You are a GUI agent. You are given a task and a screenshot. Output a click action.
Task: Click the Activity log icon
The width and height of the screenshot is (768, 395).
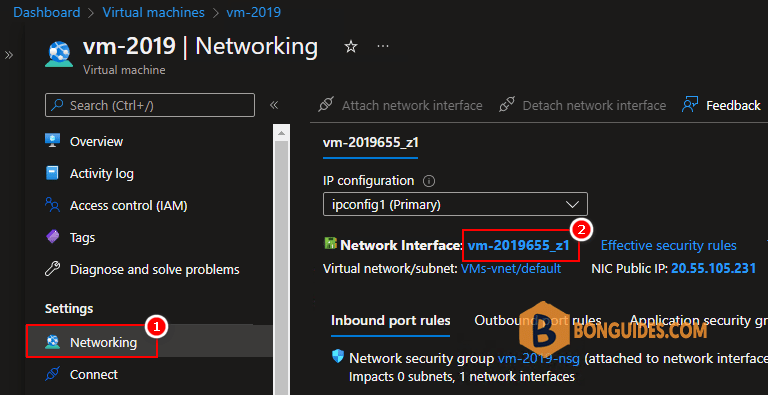[52, 173]
